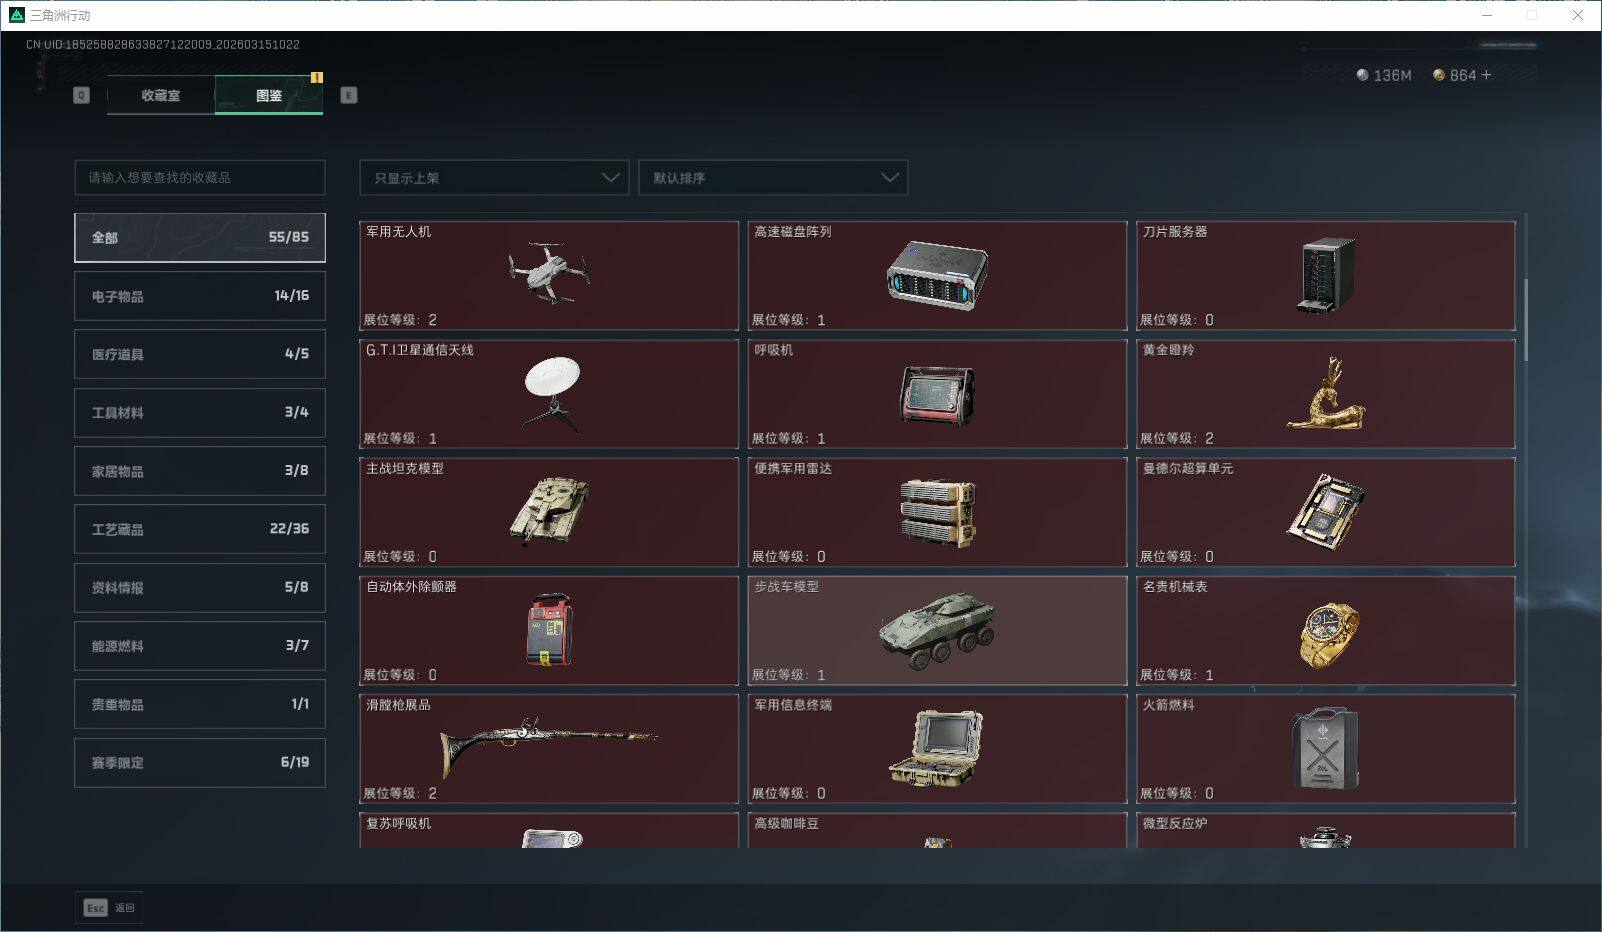Click the collectible search input field
Viewport: 1602px width, 932px height.
click(x=199, y=178)
